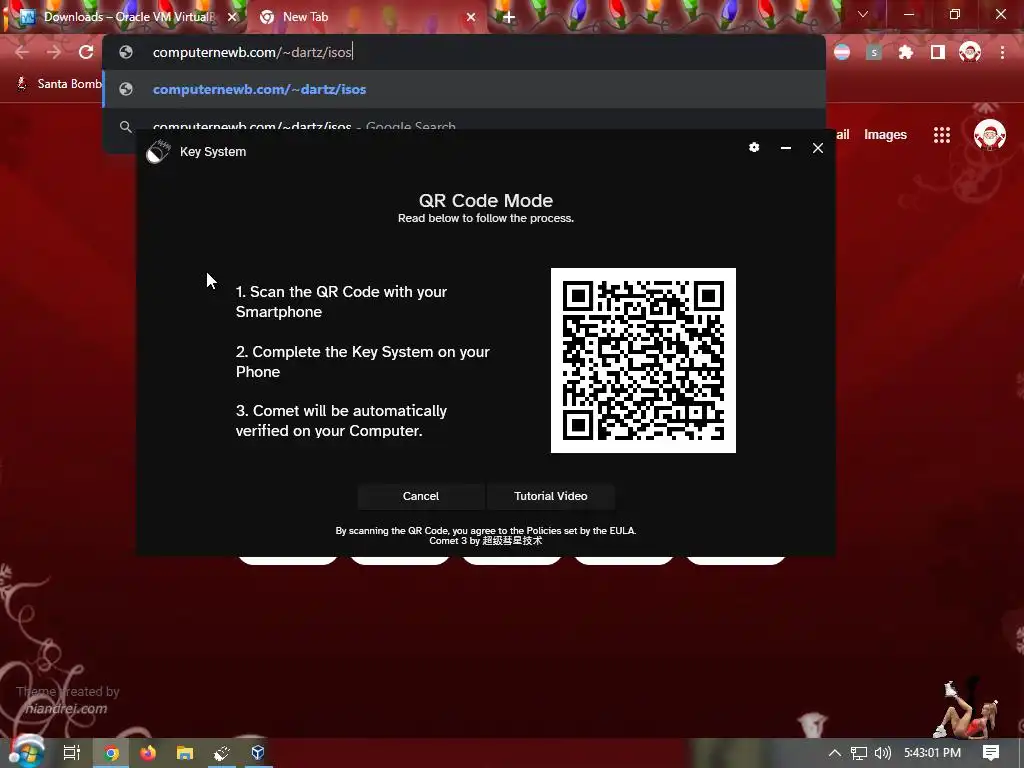Close the Downloads Oracle VM VirtualBox tab
The height and width of the screenshot is (768, 1024).
point(232,18)
